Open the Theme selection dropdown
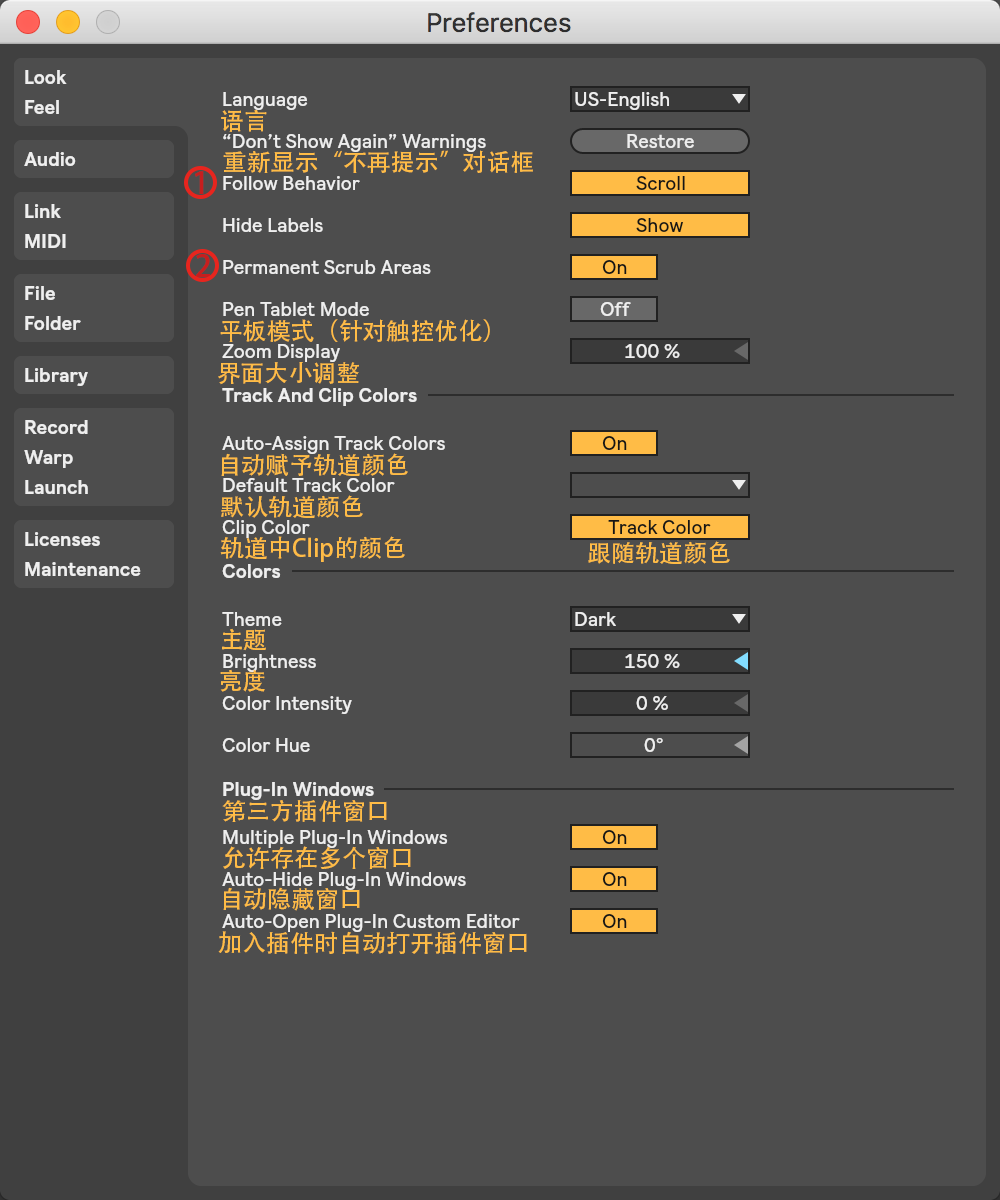Viewport: 1000px width, 1200px height. 659,619
